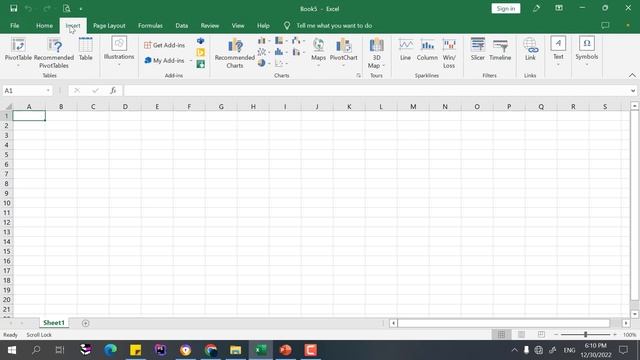Screen dimensions: 640x360
Task: Click the Sign in button
Action: click(x=506, y=9)
